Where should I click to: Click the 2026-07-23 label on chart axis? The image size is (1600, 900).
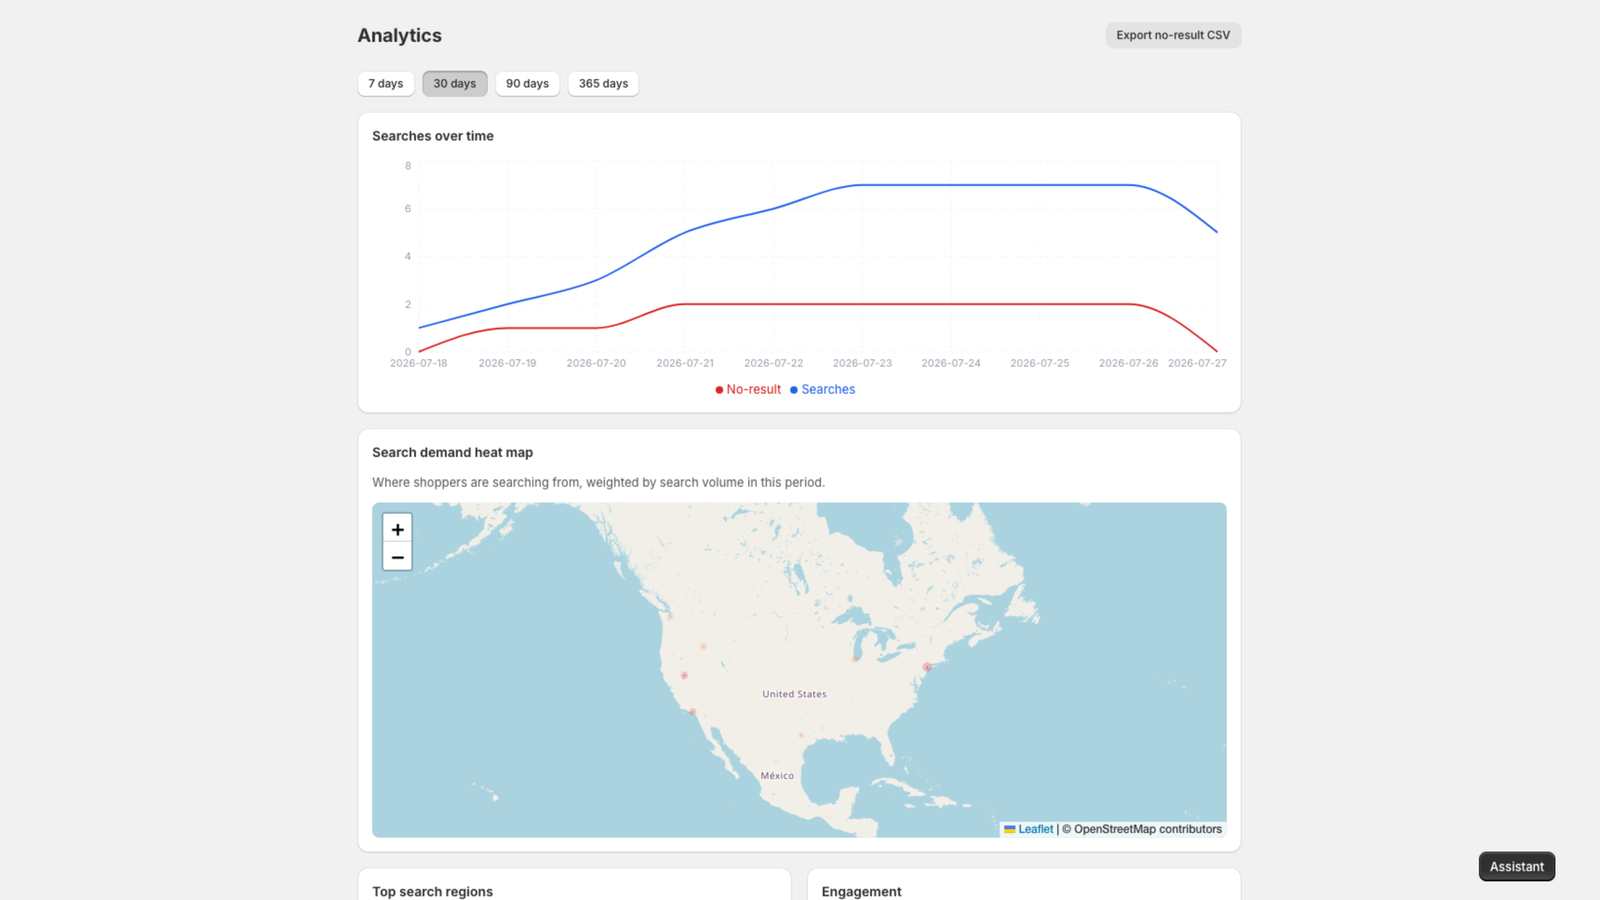[x=862, y=363]
